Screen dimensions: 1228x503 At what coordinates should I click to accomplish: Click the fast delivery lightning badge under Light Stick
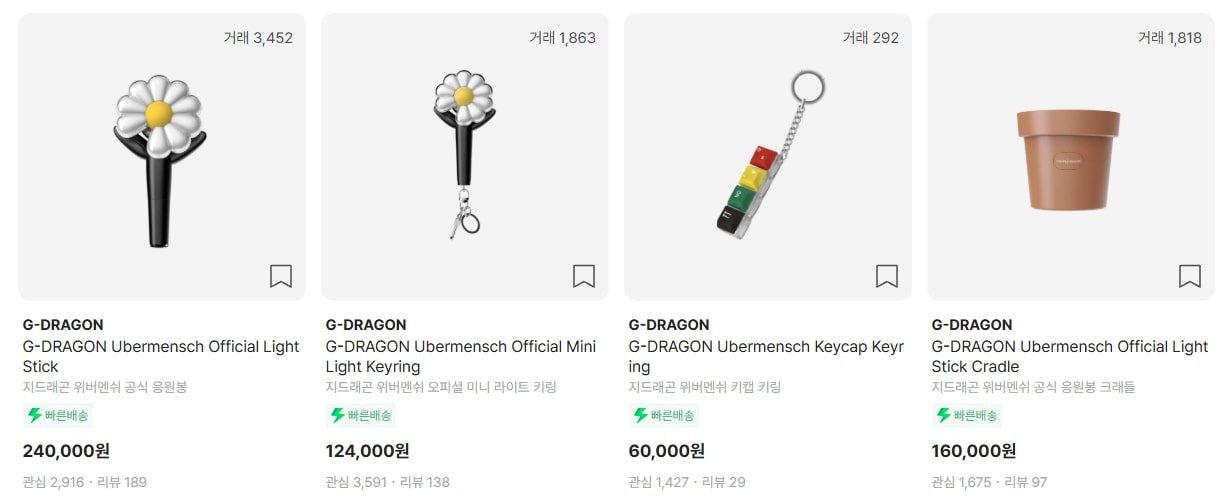(58, 415)
